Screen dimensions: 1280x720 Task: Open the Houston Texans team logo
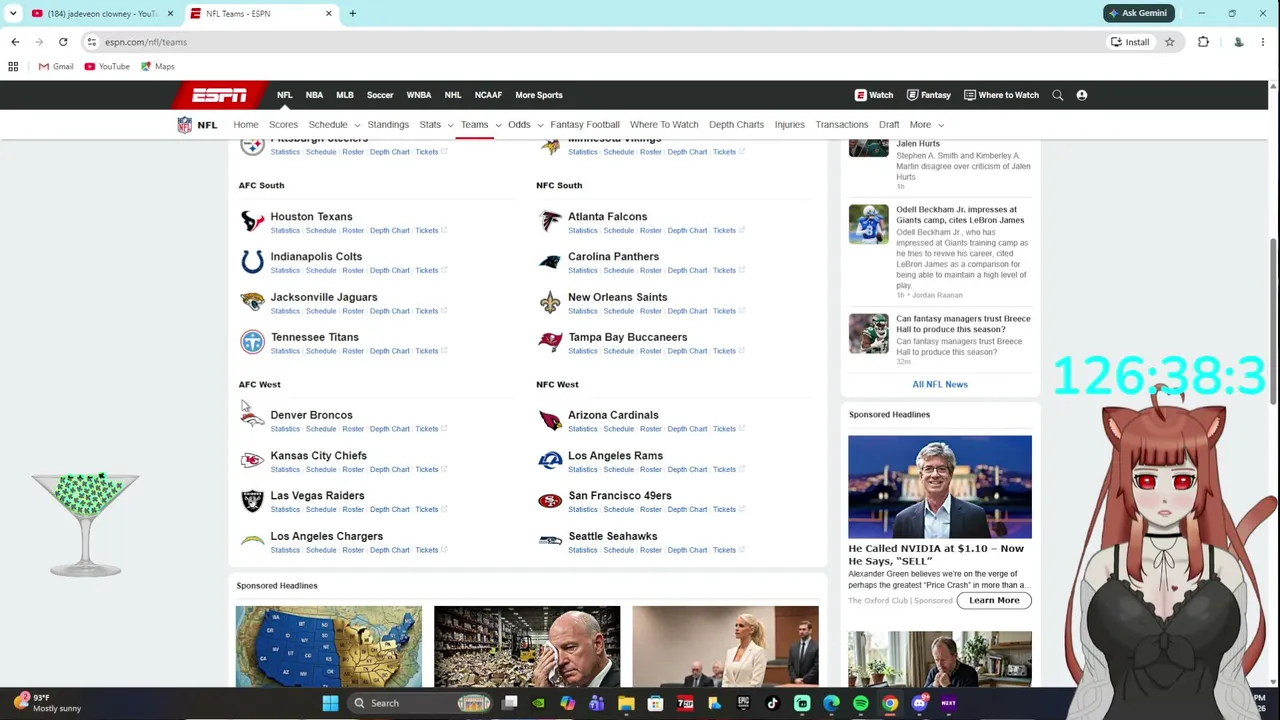pos(252,221)
